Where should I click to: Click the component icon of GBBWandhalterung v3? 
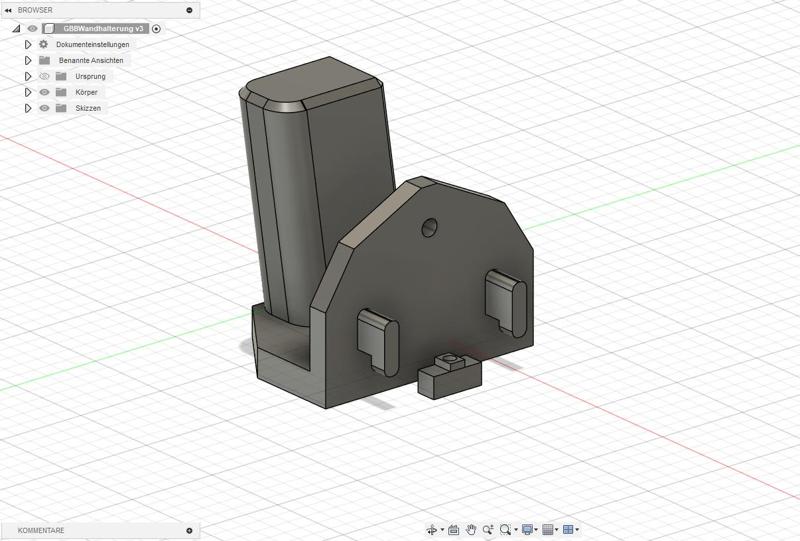point(48,29)
